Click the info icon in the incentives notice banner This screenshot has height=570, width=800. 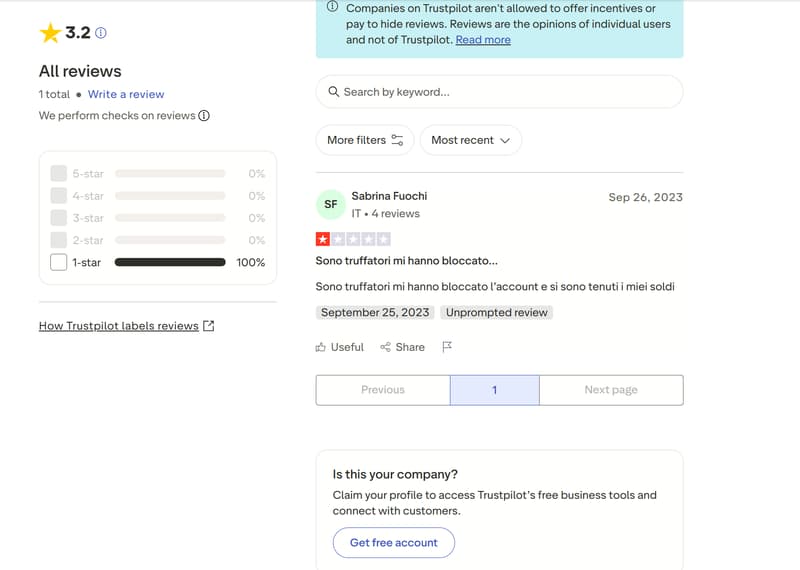click(x=332, y=7)
